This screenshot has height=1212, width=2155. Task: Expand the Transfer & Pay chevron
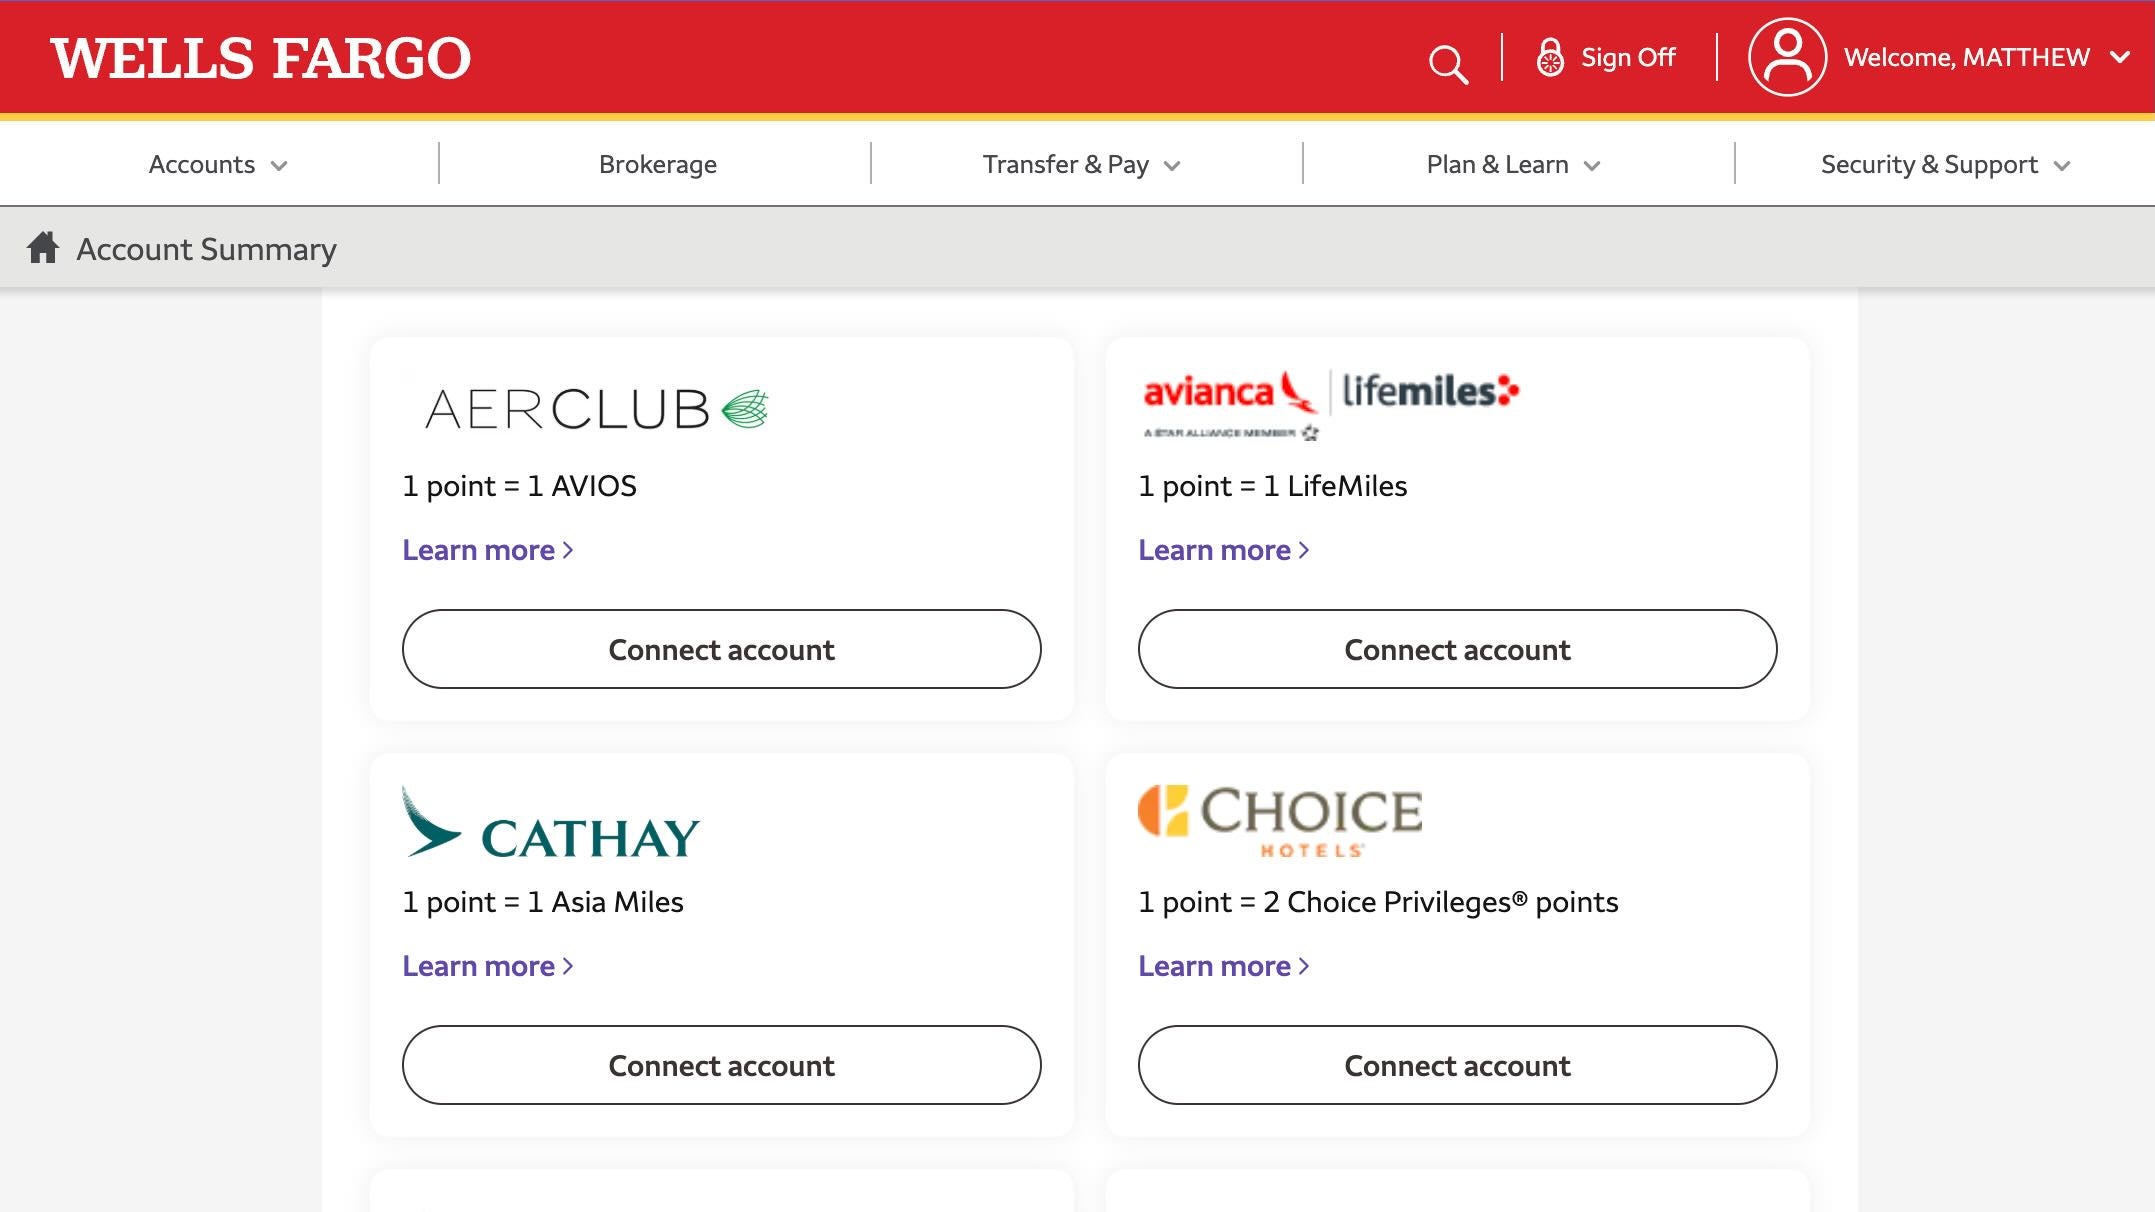(x=1172, y=166)
